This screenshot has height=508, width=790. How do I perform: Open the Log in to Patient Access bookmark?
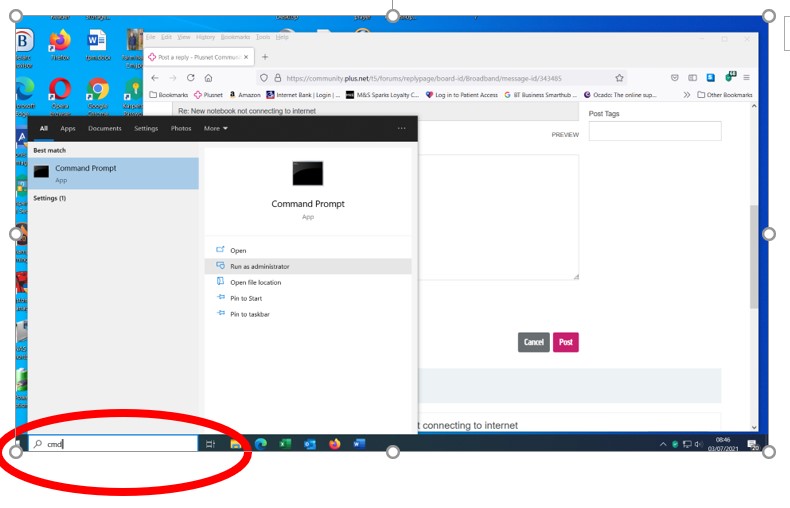(x=462, y=95)
